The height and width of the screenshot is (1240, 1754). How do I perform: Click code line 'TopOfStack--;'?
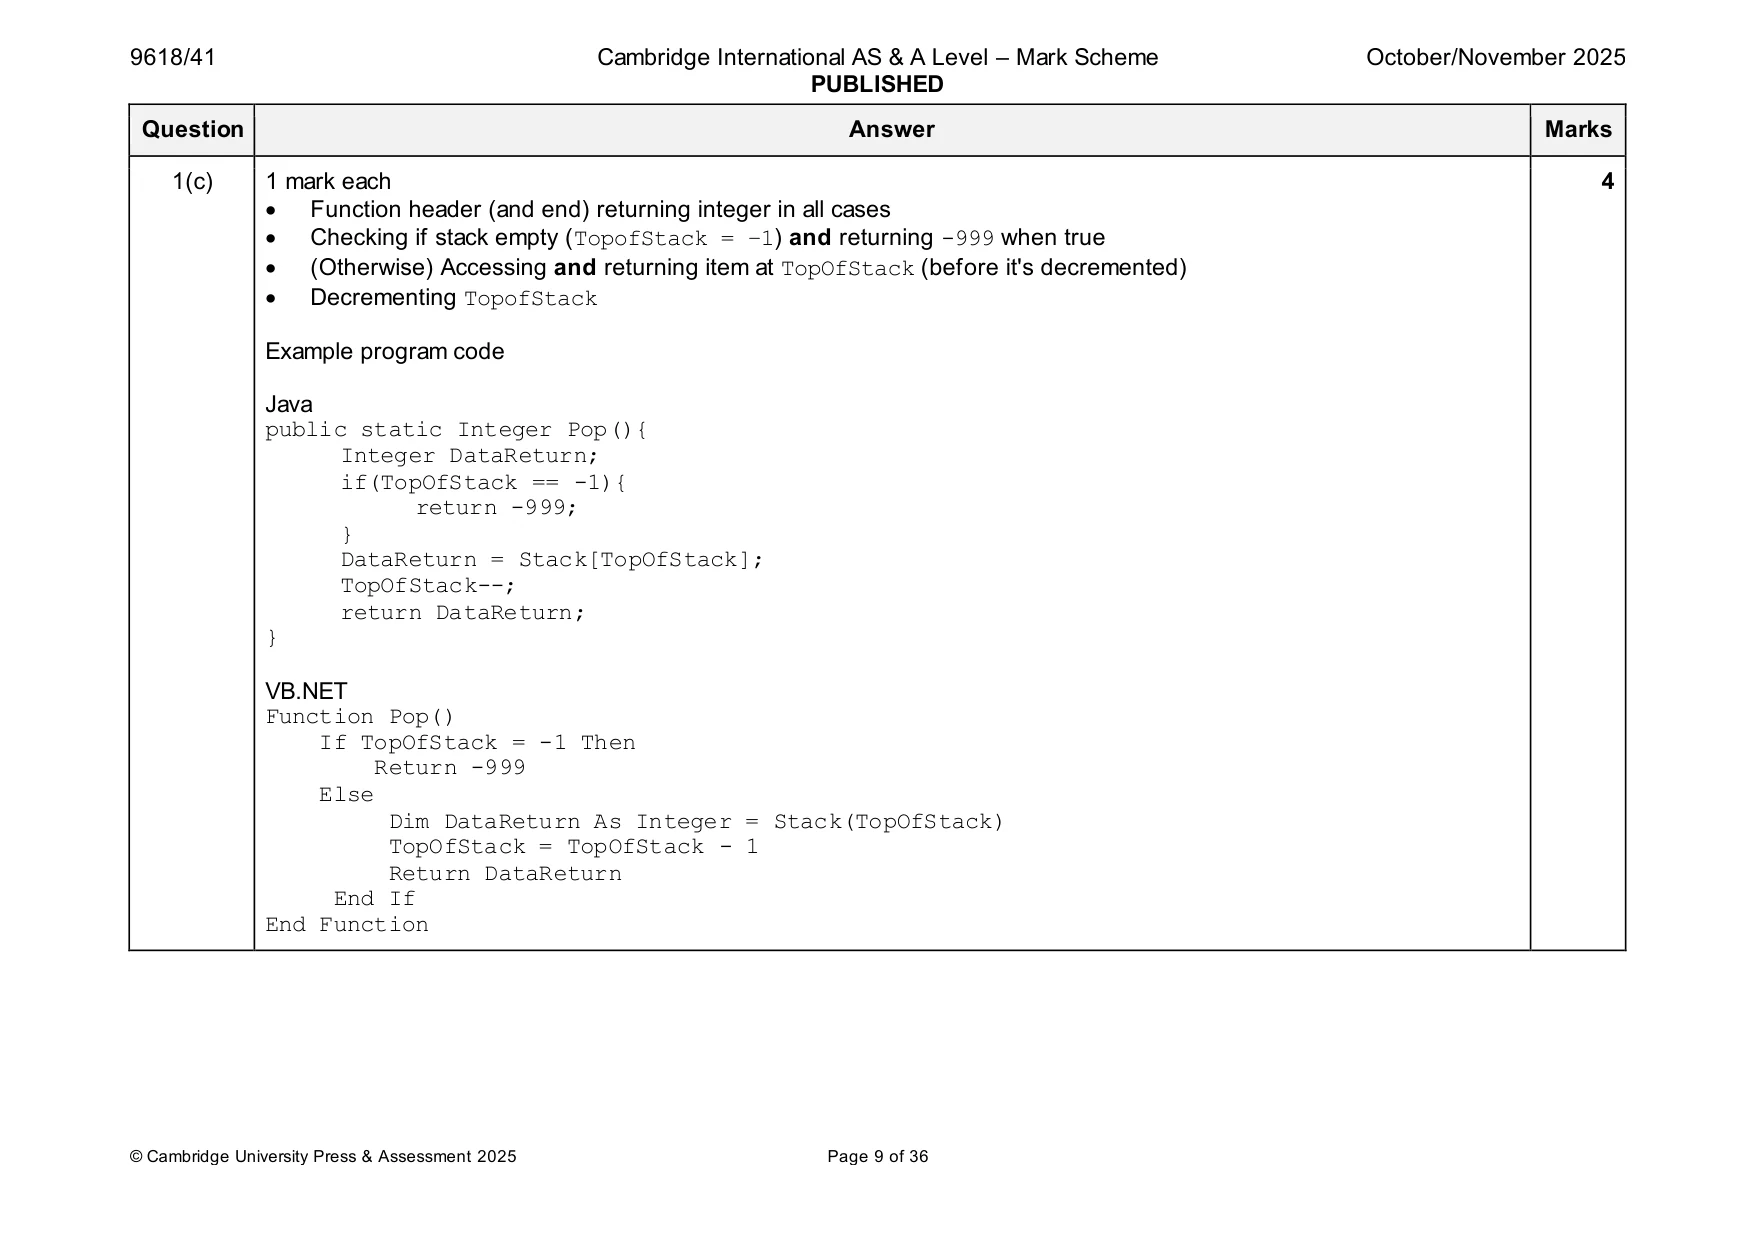click(428, 586)
